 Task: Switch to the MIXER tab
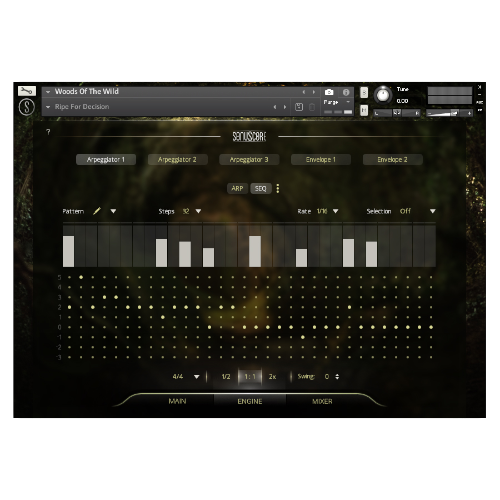point(322,401)
